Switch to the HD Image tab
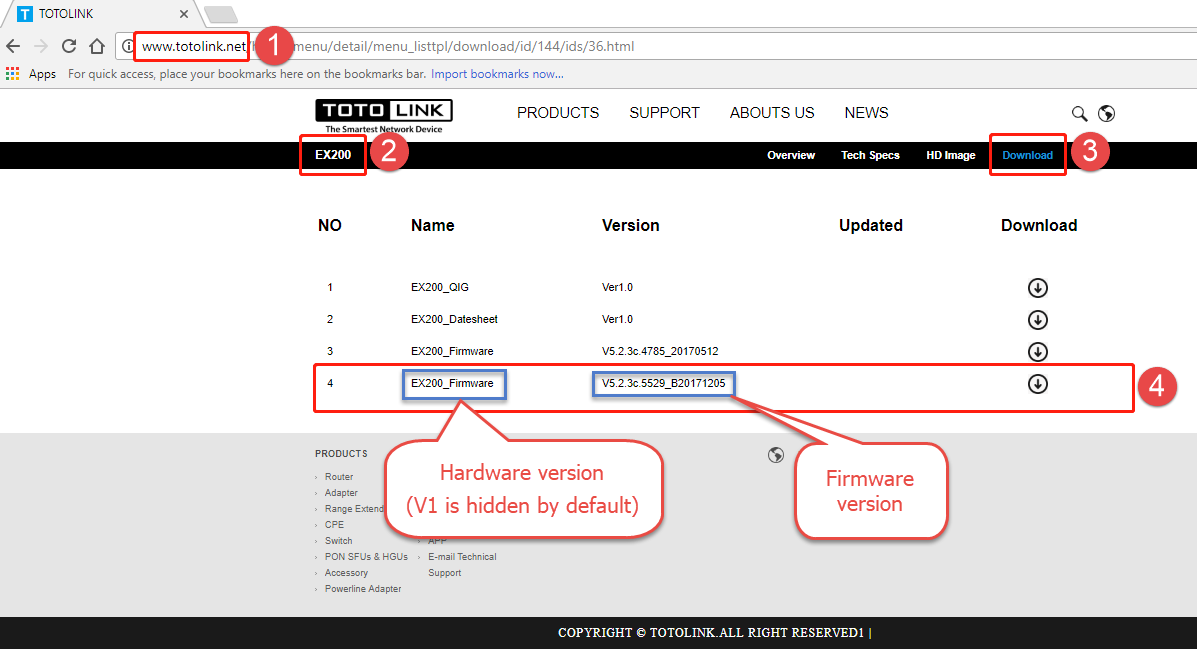The image size is (1197, 649). point(950,155)
